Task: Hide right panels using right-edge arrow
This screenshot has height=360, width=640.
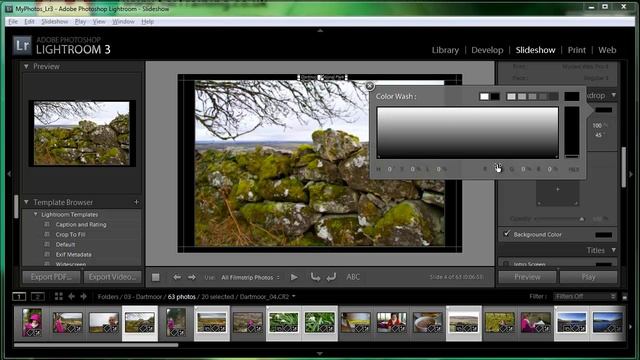Action: [631, 174]
